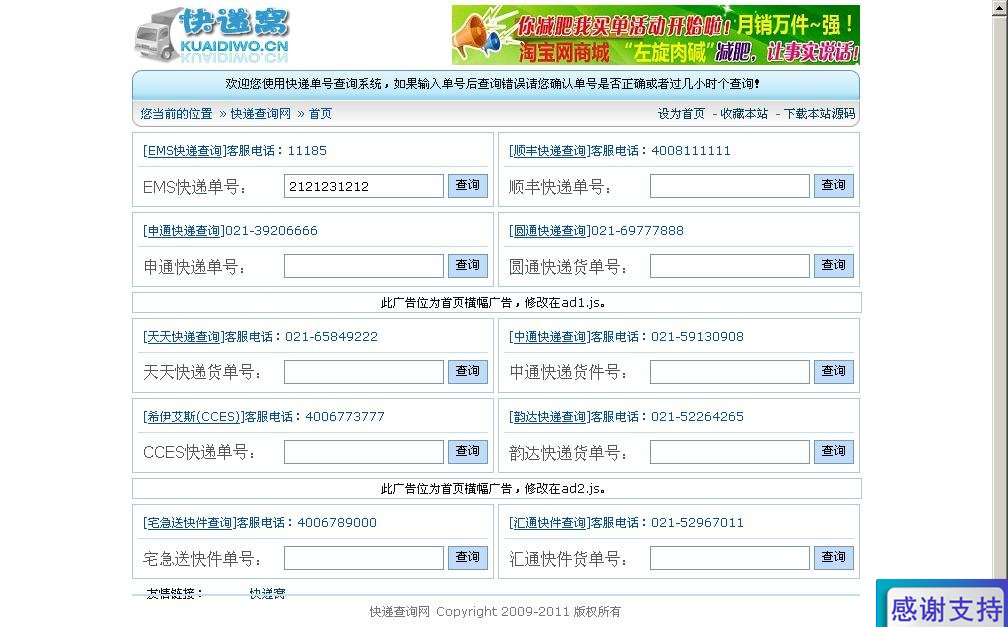Focus the 汇通快件货单号 input field
The width and height of the screenshot is (1008, 627).
point(730,558)
